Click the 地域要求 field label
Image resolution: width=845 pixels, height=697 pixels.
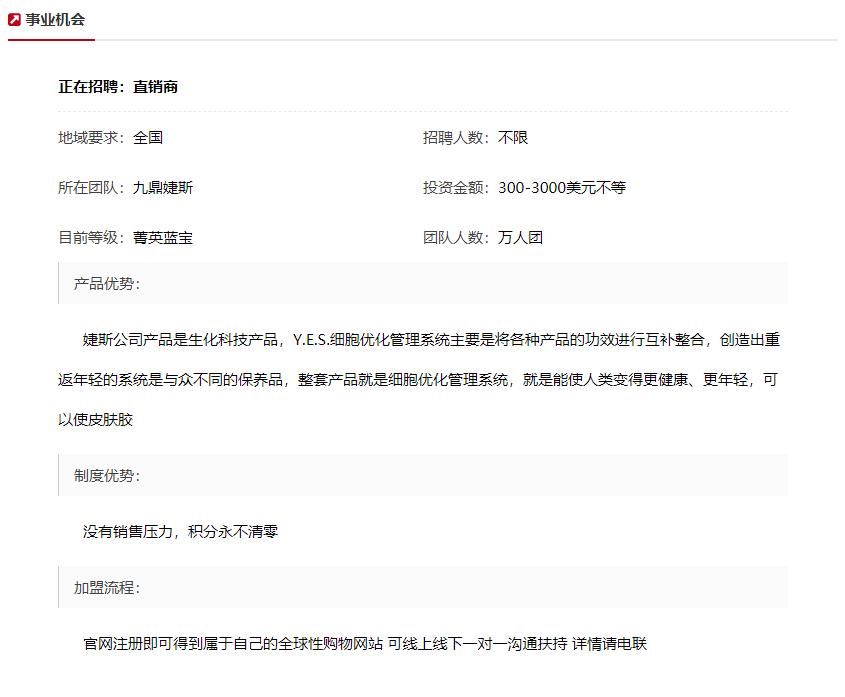[86, 138]
